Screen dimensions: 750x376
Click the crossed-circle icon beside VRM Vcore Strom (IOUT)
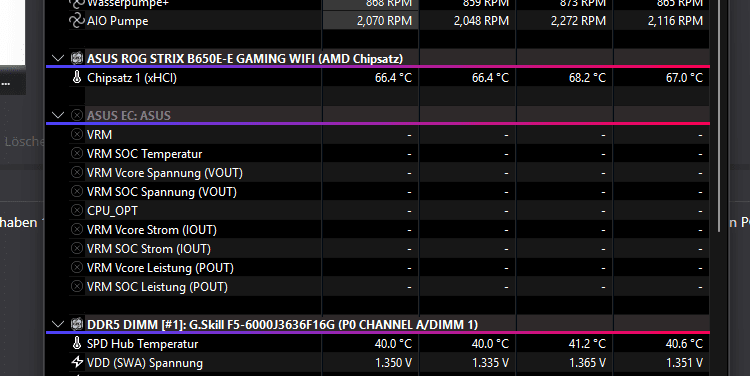[77, 230]
